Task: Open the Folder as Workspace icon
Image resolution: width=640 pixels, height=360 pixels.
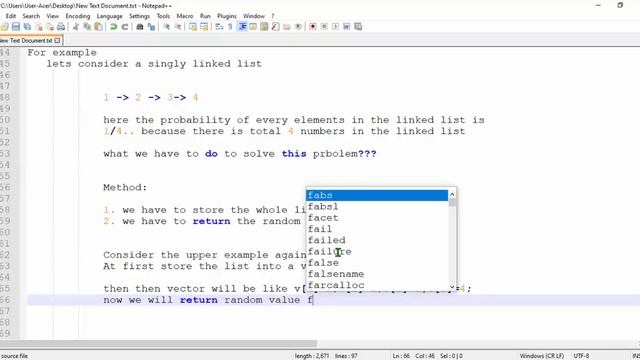Action: (287, 27)
